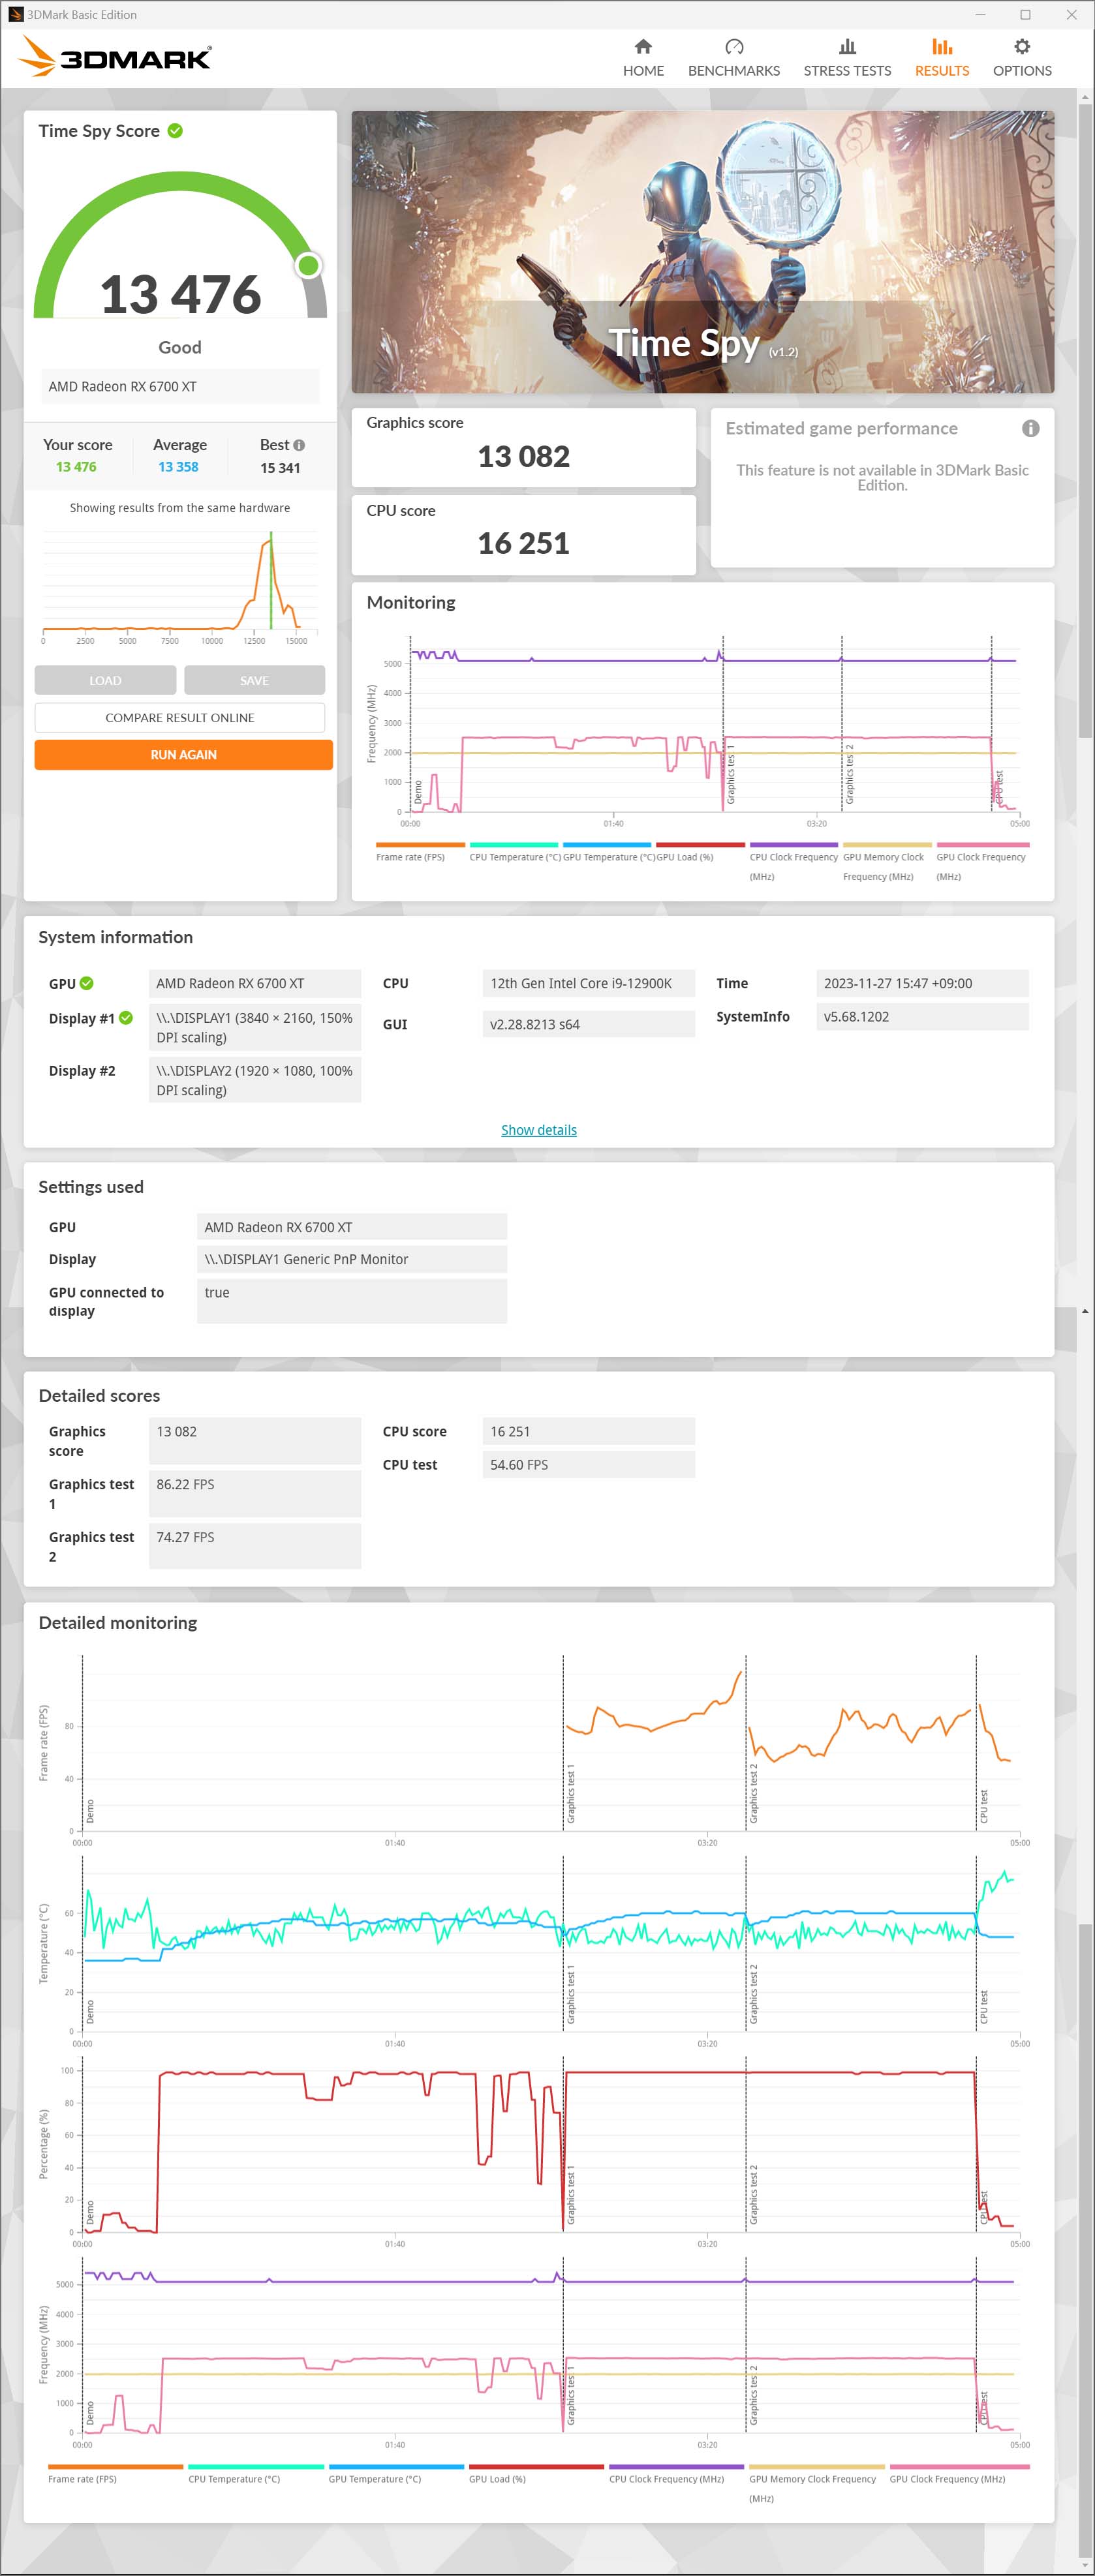Click the Average score 13 358
This screenshot has height=2576, width=1095.
178,467
